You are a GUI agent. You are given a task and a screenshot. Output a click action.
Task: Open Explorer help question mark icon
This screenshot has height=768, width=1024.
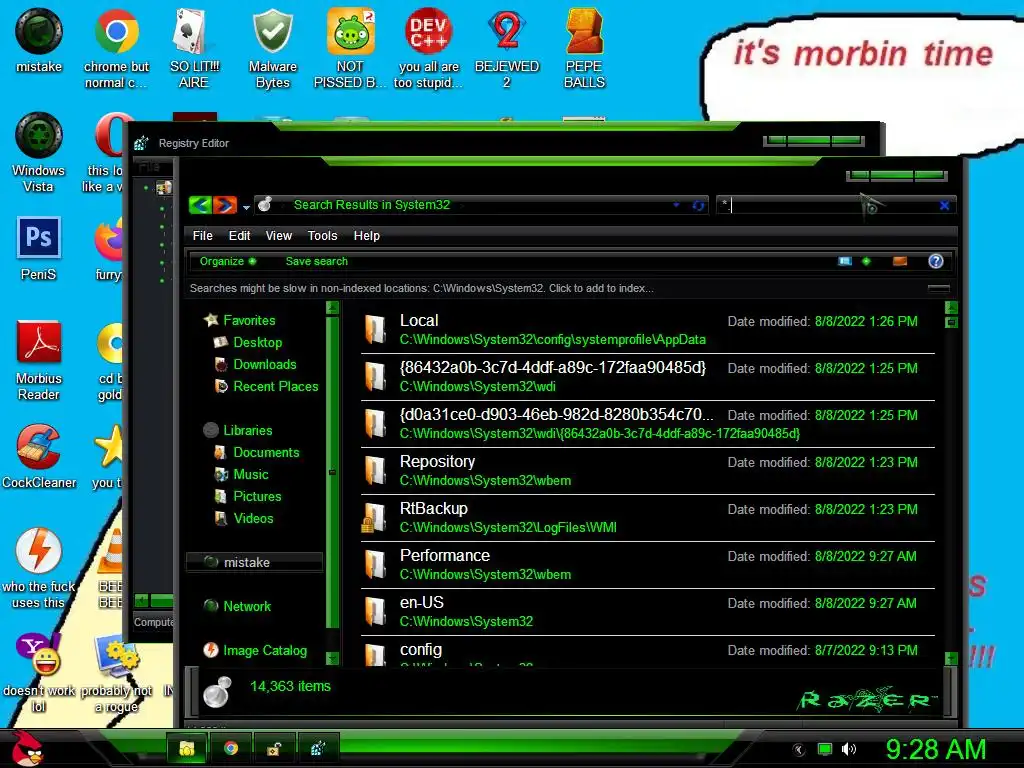click(x=935, y=261)
